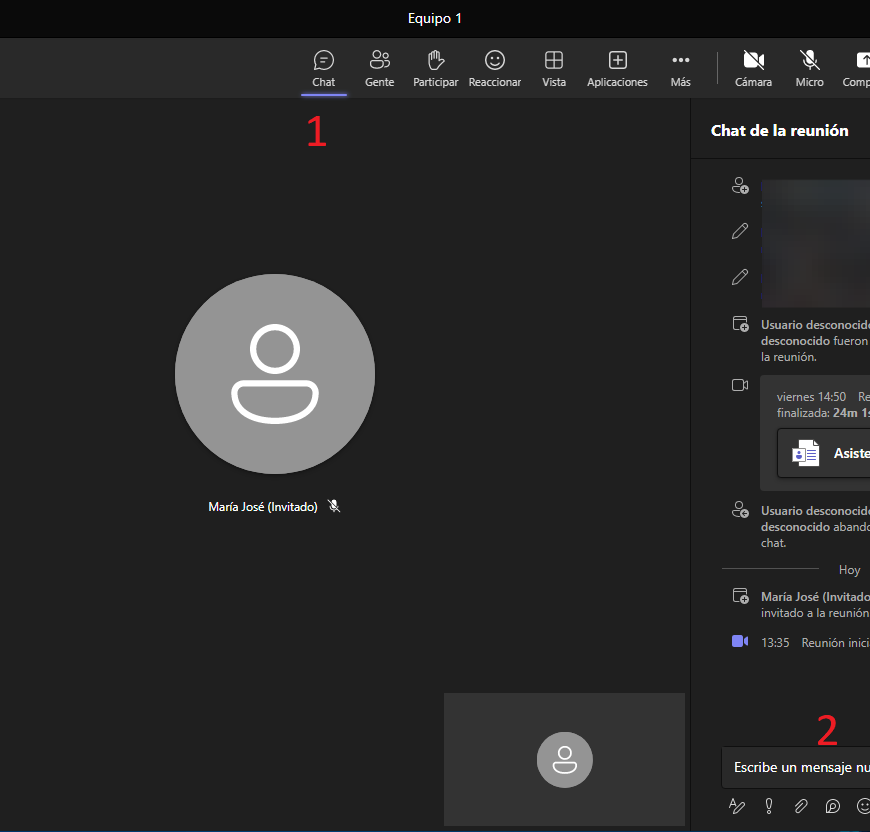The height and width of the screenshot is (832, 870).
Task: Click the Compartir share screen icon
Action: tap(863, 60)
